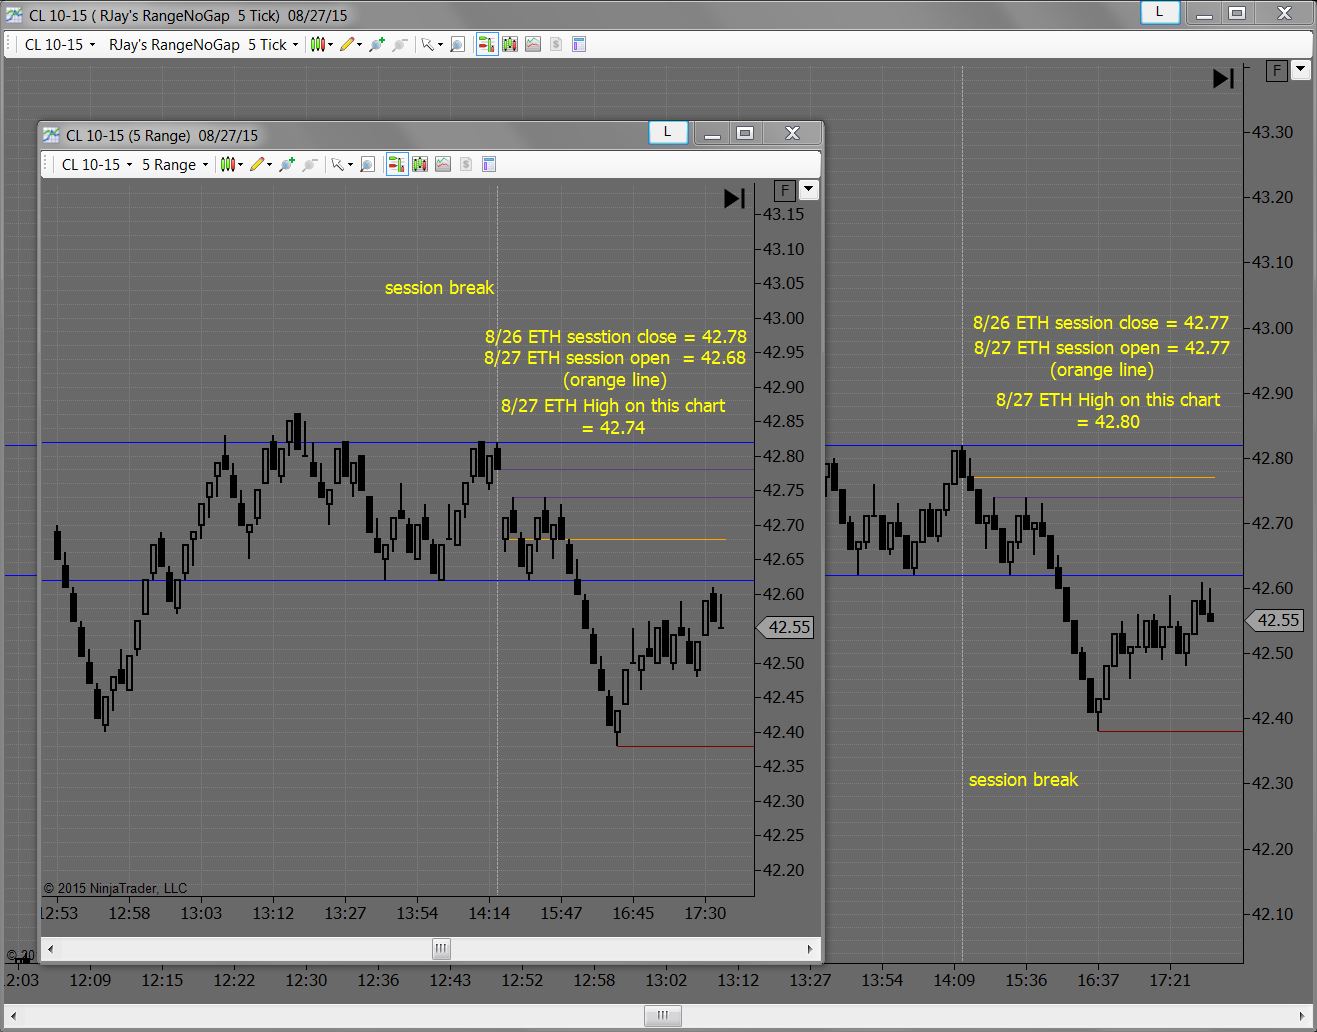This screenshot has height=1032, width=1317.
Task: Click right scroll arrow in 5 Range window
Action: (x=810, y=948)
